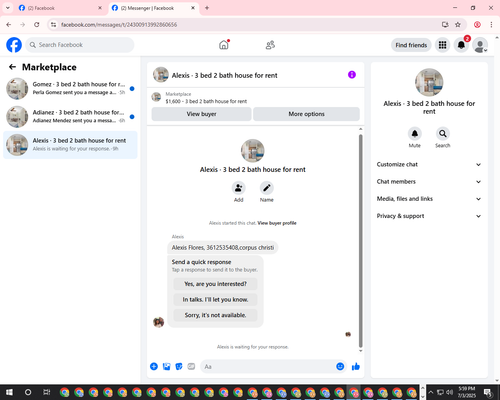Reload the page in browser

[37, 25]
